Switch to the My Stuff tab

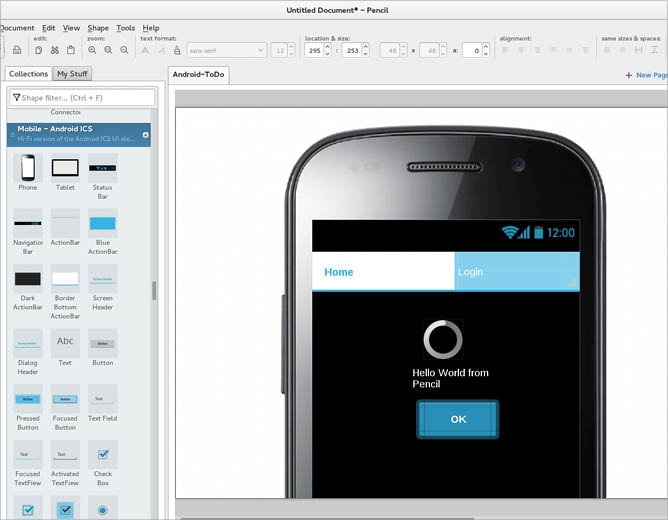pyautogui.click(x=72, y=74)
